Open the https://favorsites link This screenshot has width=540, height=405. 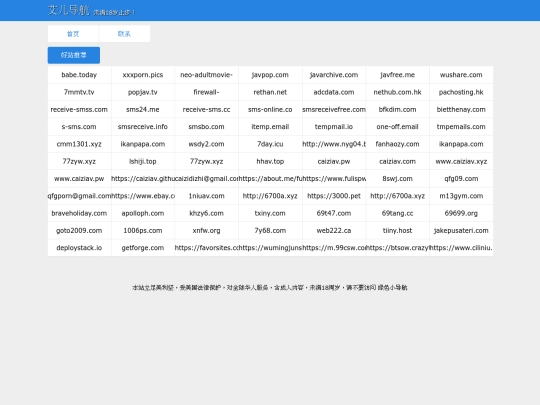coord(206,248)
